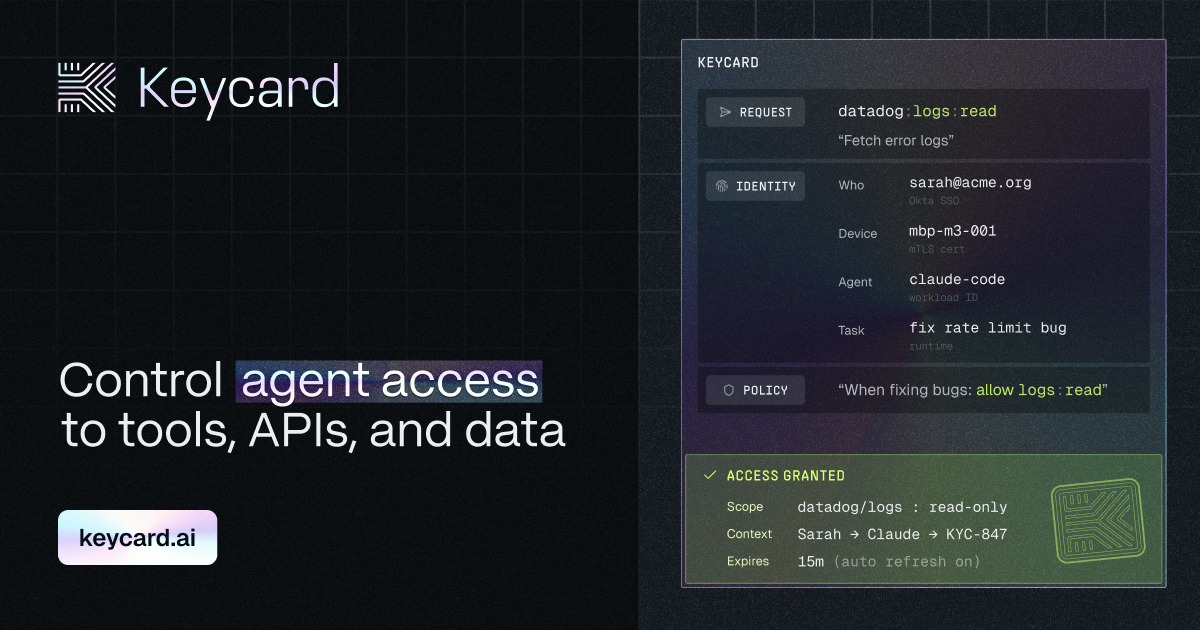Click the sarah@acme.org identity value
The height and width of the screenshot is (630, 1200).
pos(970,183)
